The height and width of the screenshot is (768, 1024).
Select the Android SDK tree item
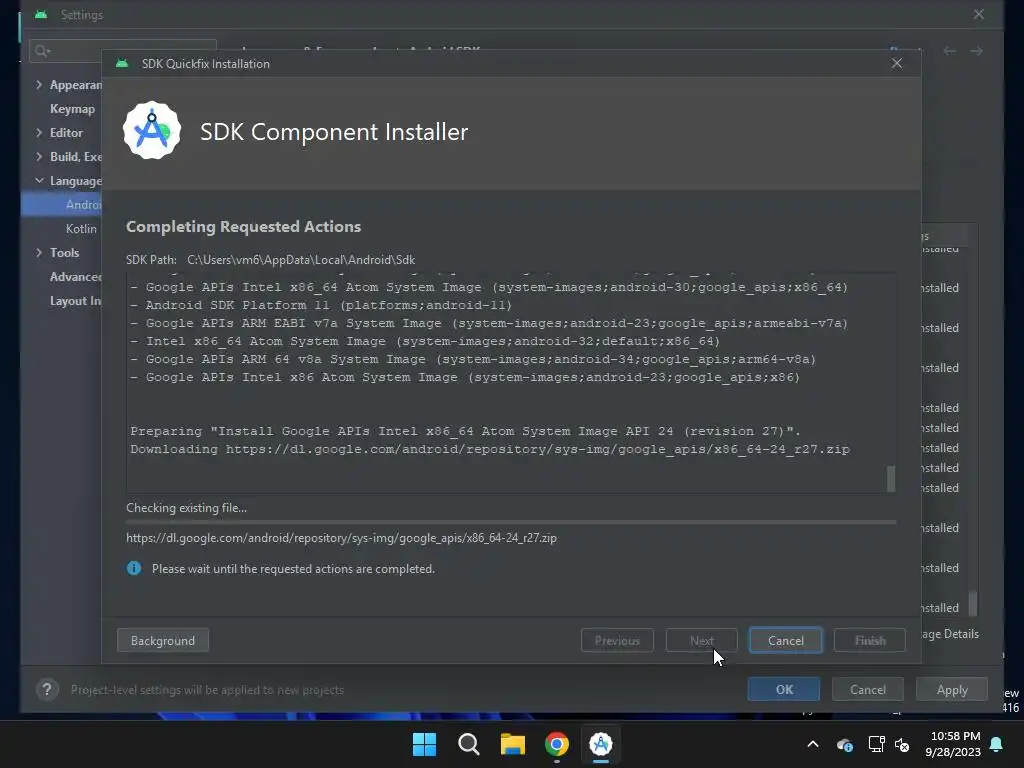[61, 204]
